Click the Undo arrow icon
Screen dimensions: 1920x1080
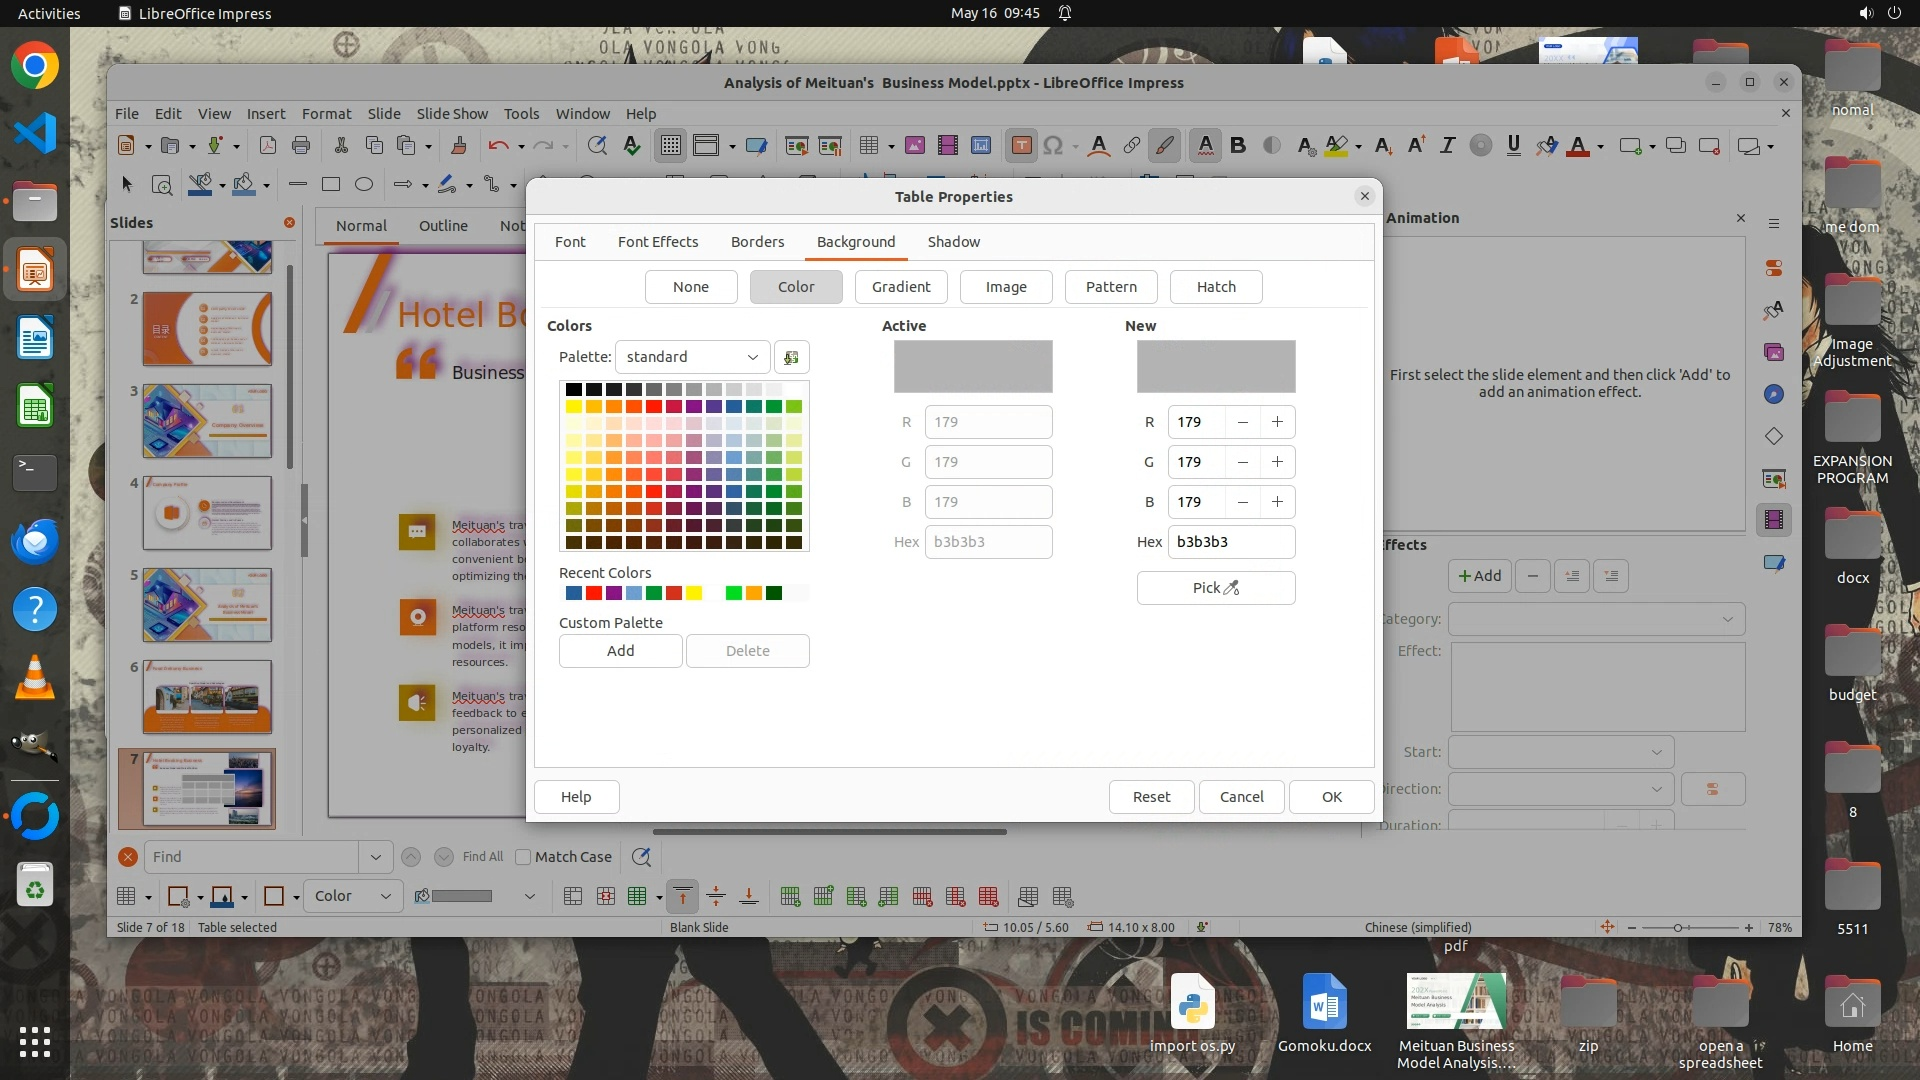[x=497, y=146]
